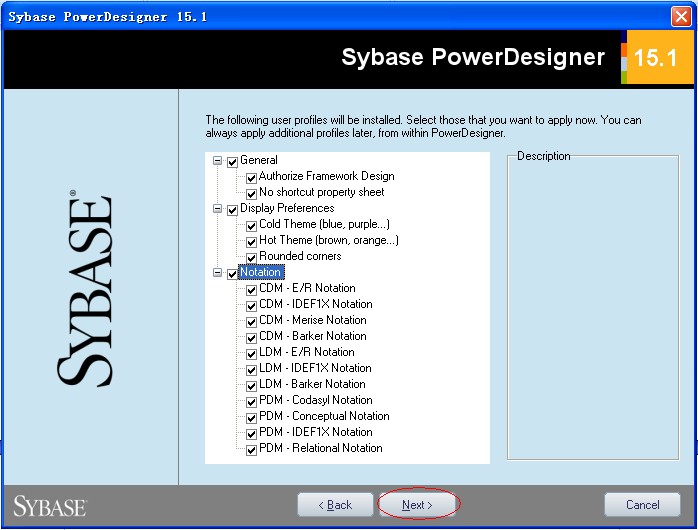The width and height of the screenshot is (698, 530).
Task: Uncheck the General group checkbox
Action: point(233,161)
